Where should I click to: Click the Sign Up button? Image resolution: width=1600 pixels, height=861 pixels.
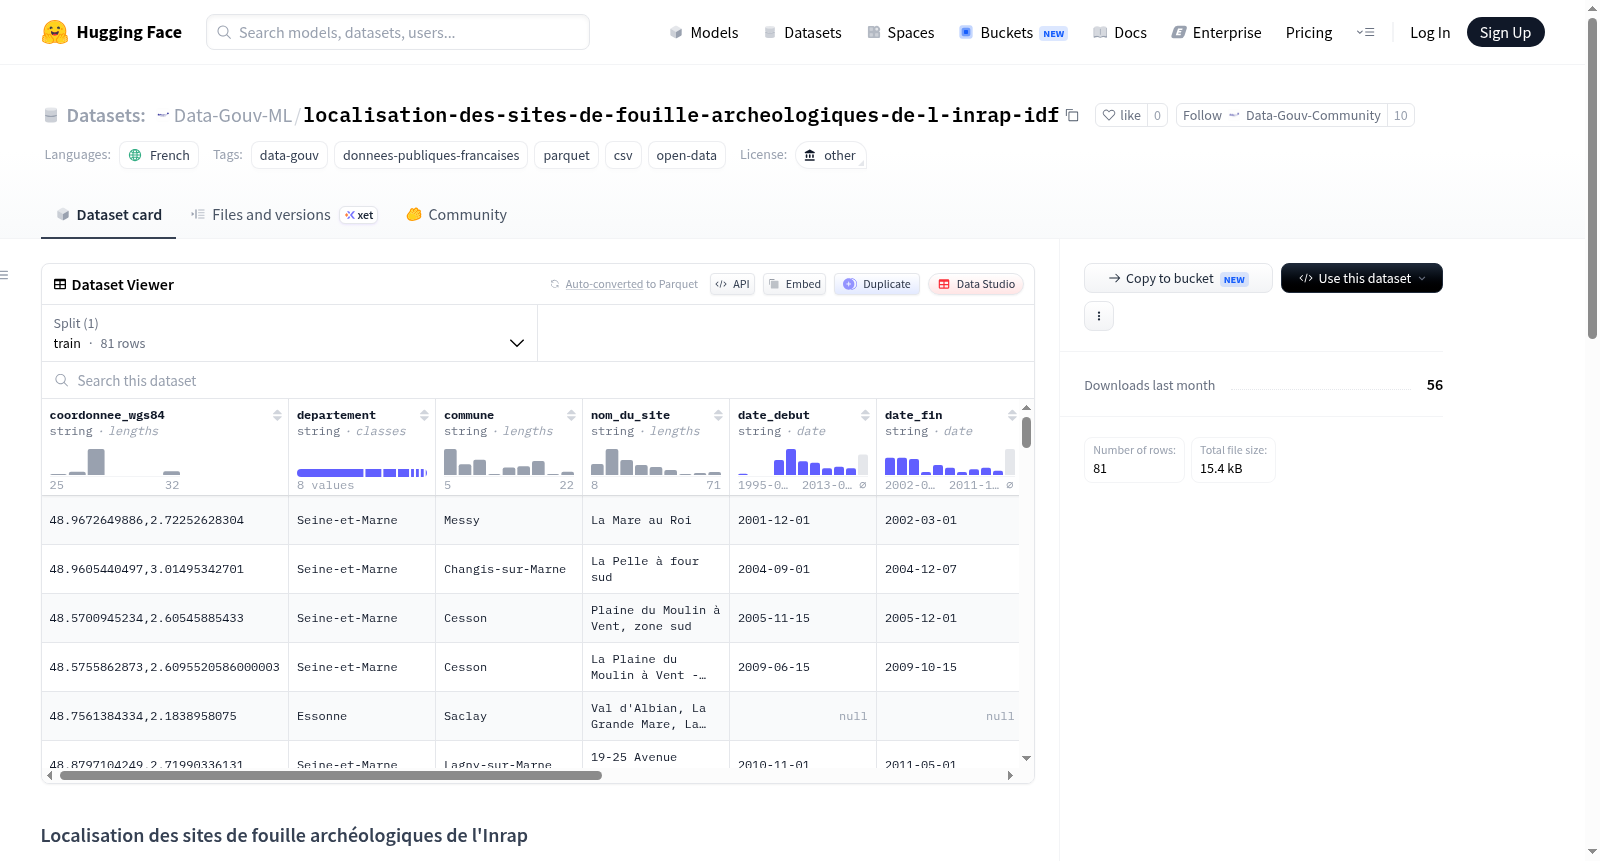pyautogui.click(x=1505, y=32)
